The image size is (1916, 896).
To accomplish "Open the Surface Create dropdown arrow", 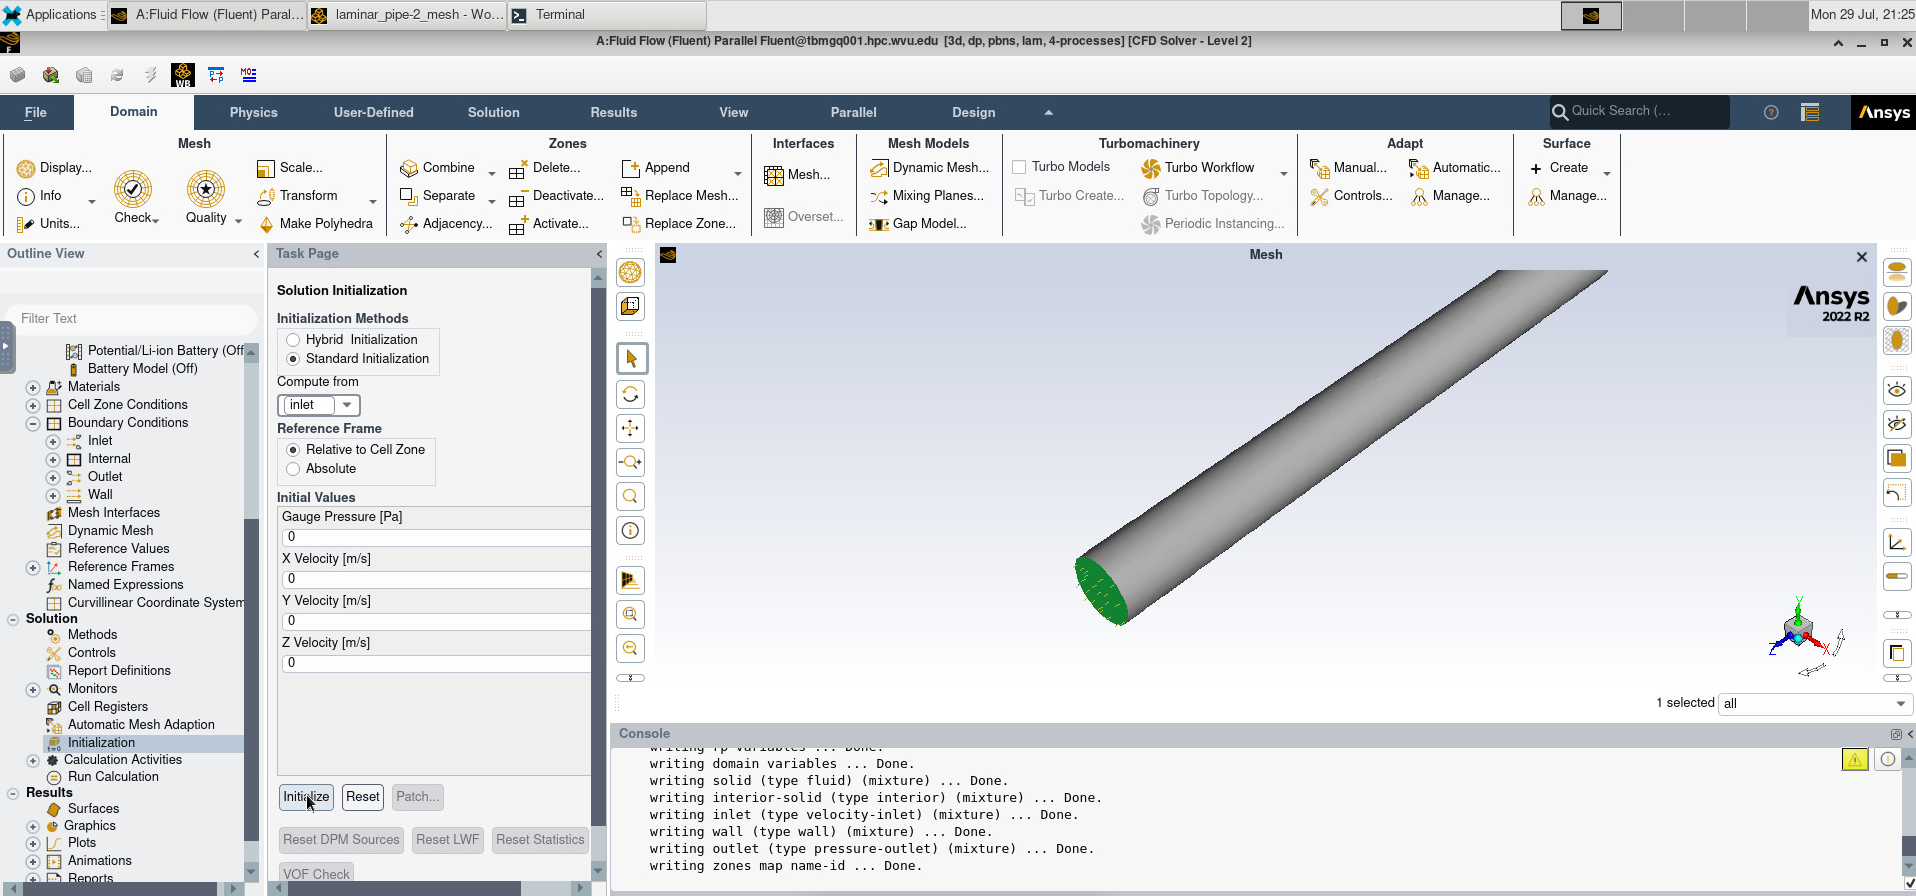I will 1607,172.
